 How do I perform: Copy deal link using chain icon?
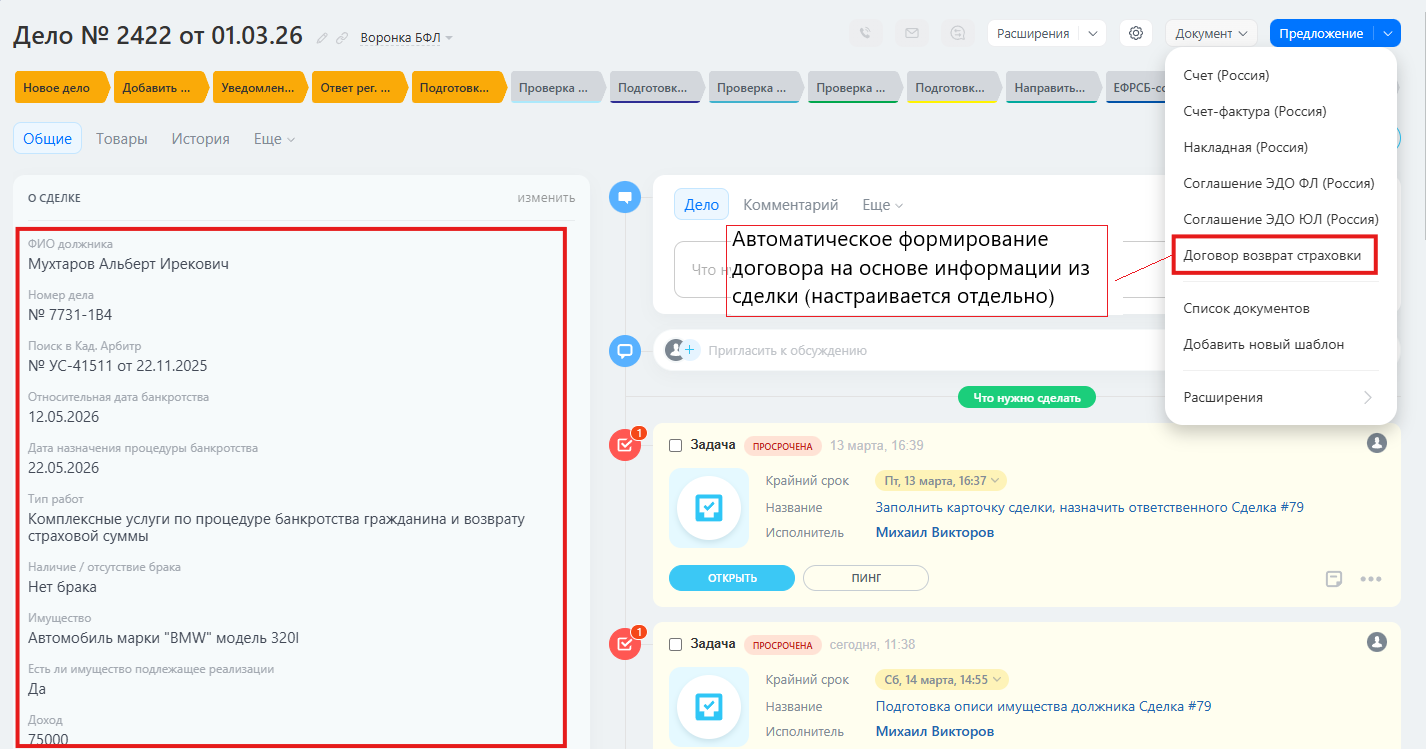pos(342,38)
